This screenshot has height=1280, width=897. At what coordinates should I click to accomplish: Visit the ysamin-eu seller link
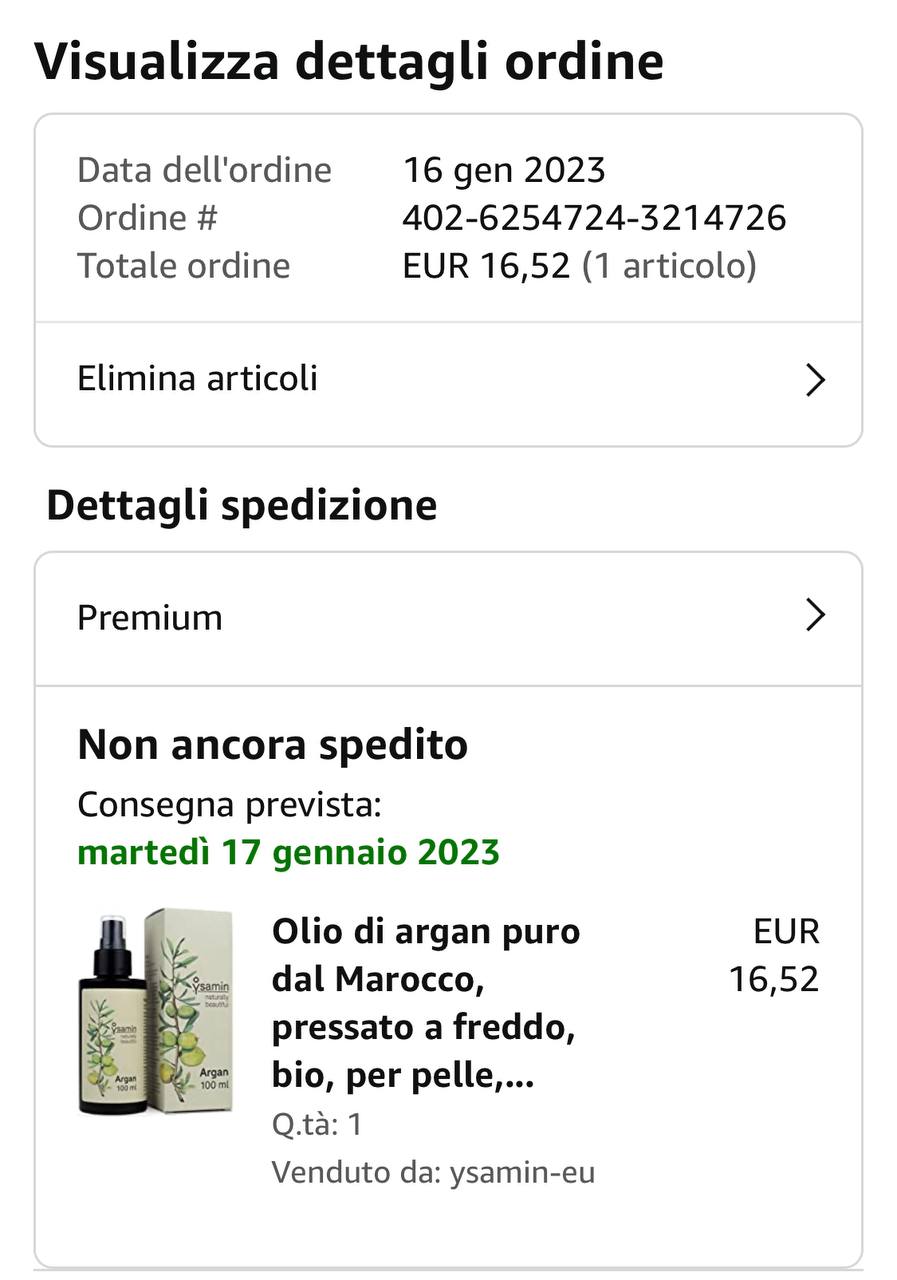click(x=522, y=1172)
